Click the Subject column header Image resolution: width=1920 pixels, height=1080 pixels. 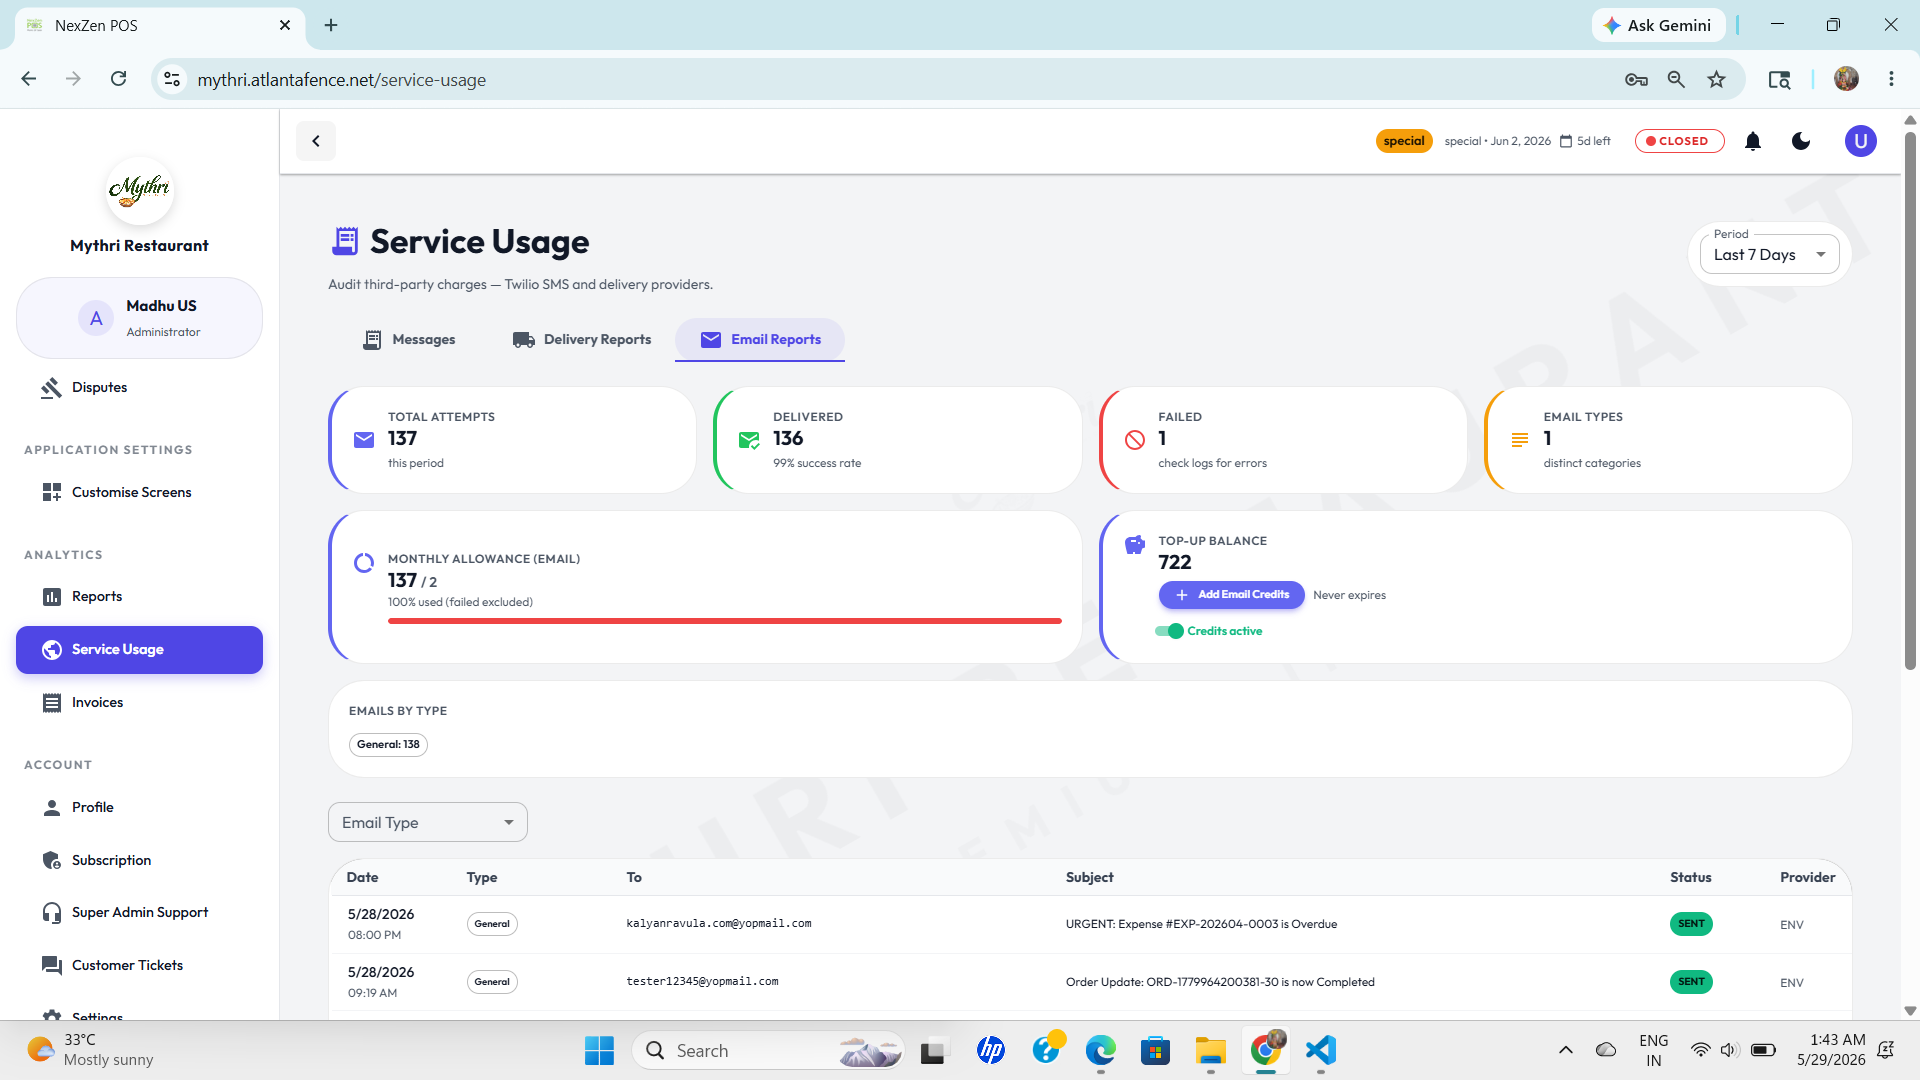point(1089,877)
